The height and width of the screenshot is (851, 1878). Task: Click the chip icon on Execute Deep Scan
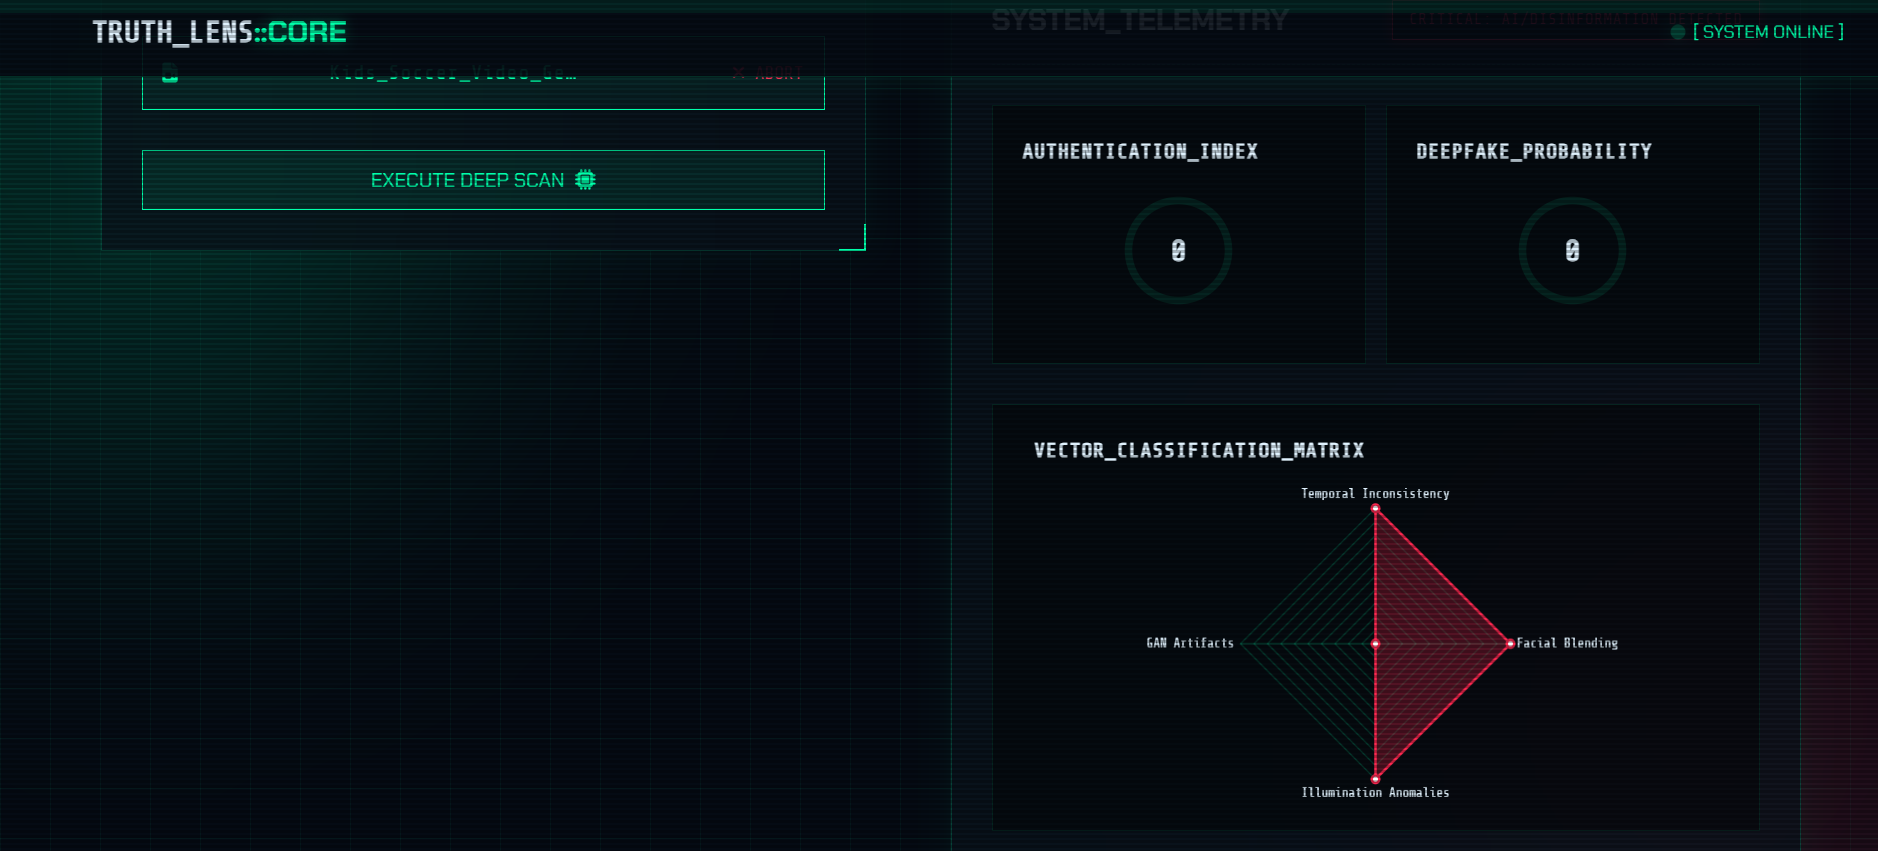pos(585,180)
